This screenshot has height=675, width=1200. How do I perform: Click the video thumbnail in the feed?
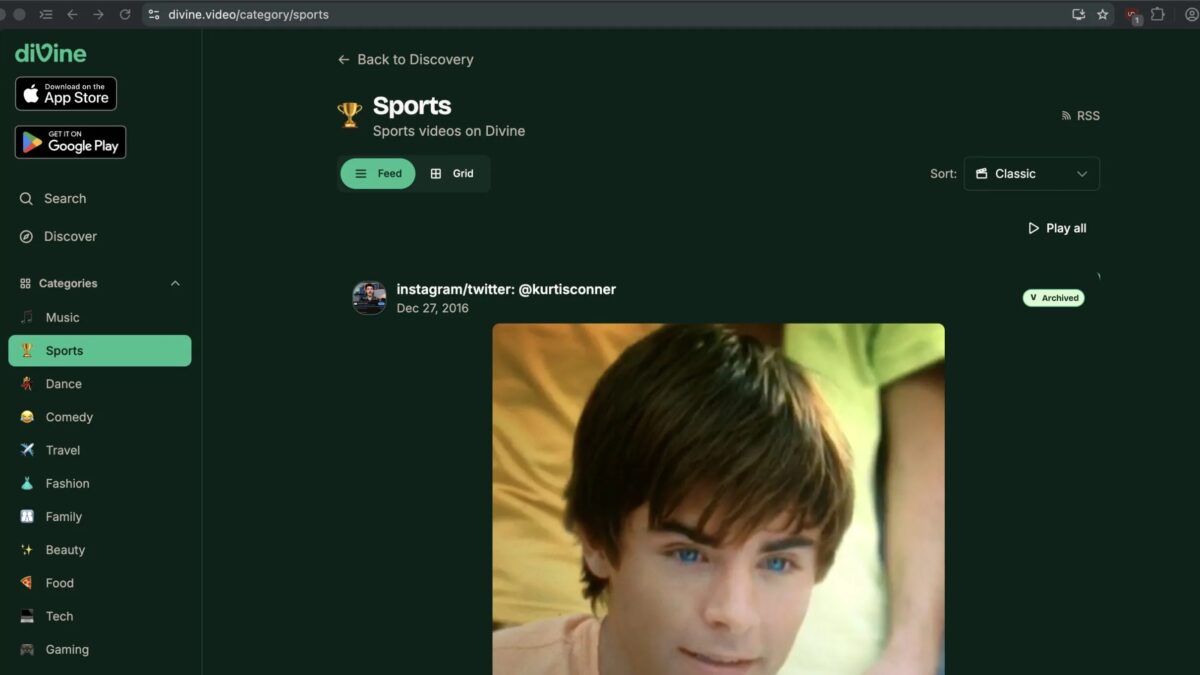point(718,498)
